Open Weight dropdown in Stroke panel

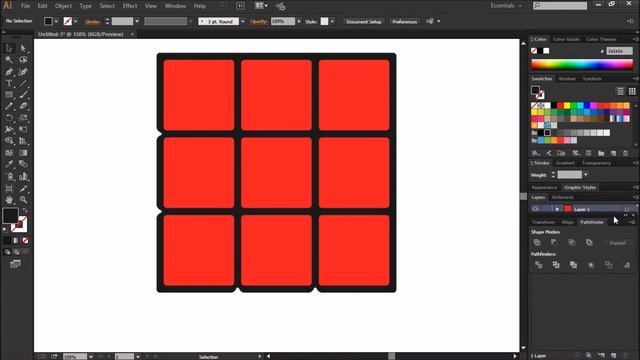tap(586, 175)
